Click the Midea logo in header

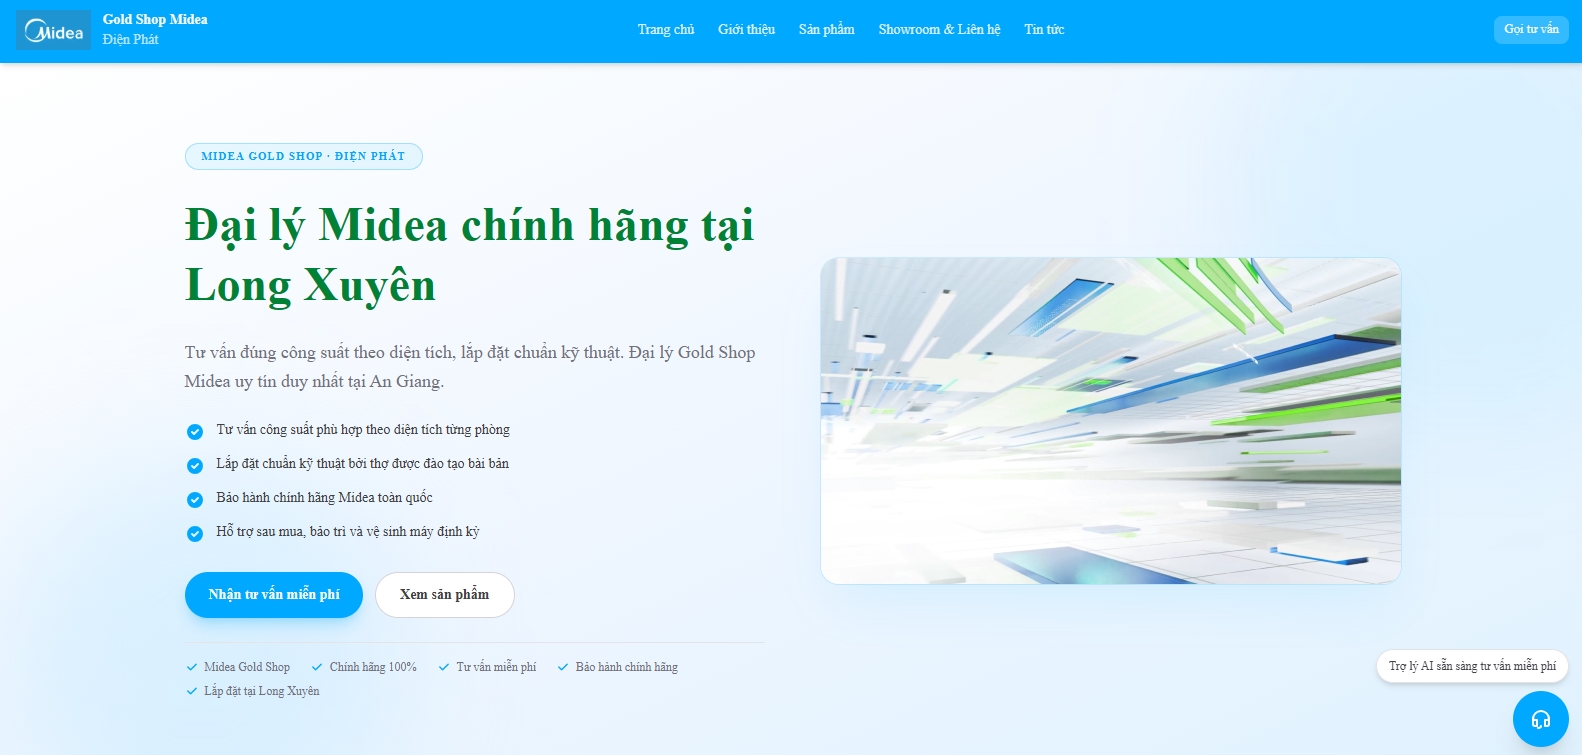coord(53,30)
